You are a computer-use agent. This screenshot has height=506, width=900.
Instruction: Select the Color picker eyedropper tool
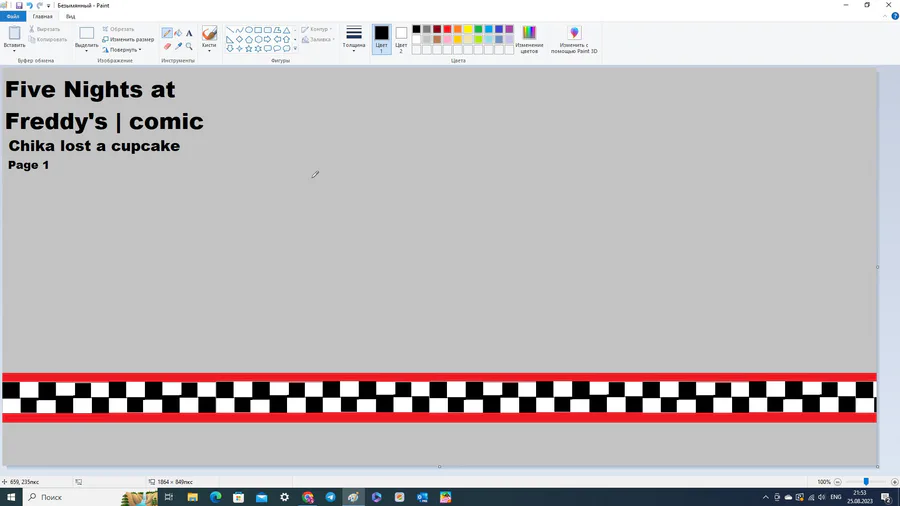point(178,46)
